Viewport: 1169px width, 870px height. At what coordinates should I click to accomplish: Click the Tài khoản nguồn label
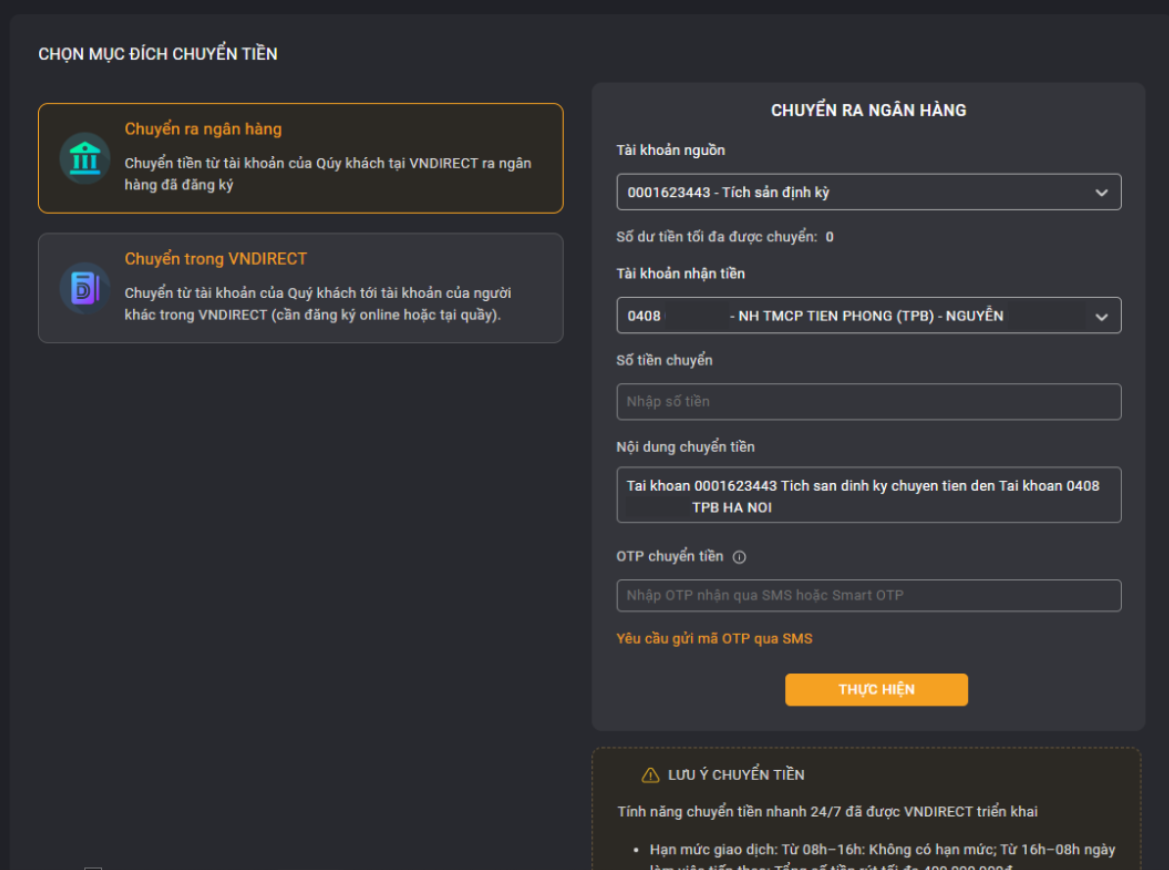pos(670,151)
